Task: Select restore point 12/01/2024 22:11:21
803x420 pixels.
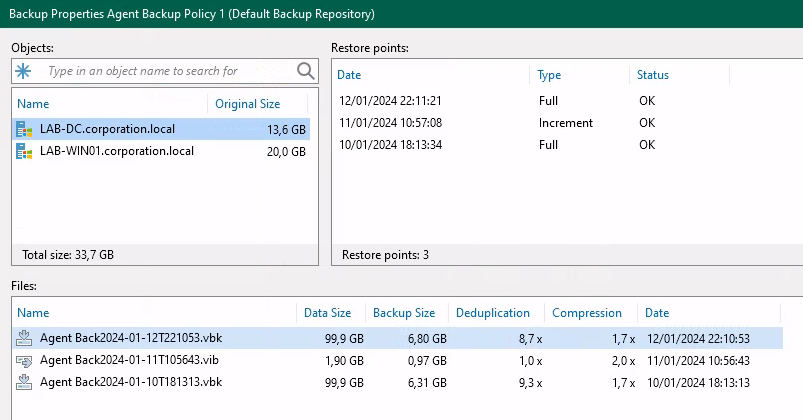Action: [390, 101]
